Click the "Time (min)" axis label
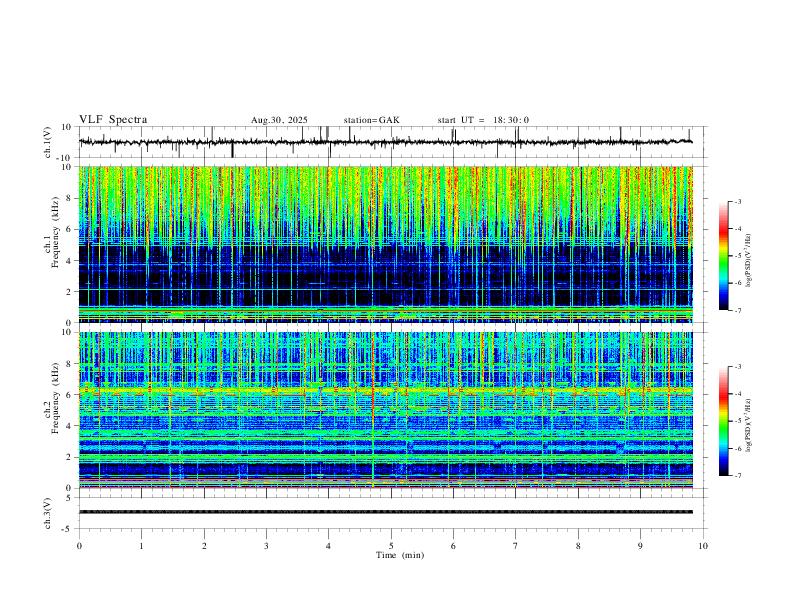This screenshot has height=612, width=792. pyautogui.click(x=400, y=555)
